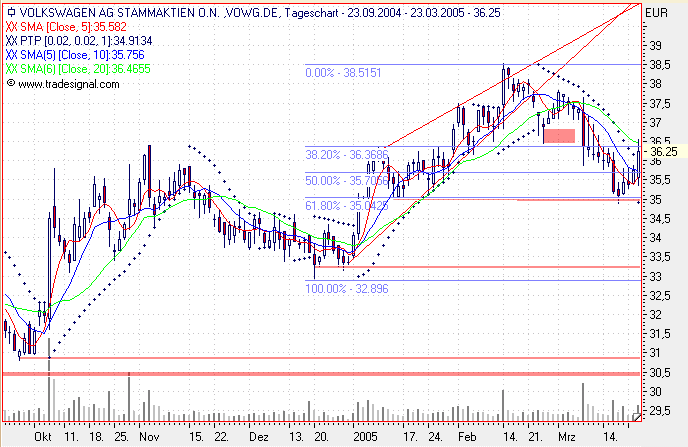Select the SMA [Close, 5]:35.582 legend
Viewport: 688px width, 447px height.
pos(66,27)
